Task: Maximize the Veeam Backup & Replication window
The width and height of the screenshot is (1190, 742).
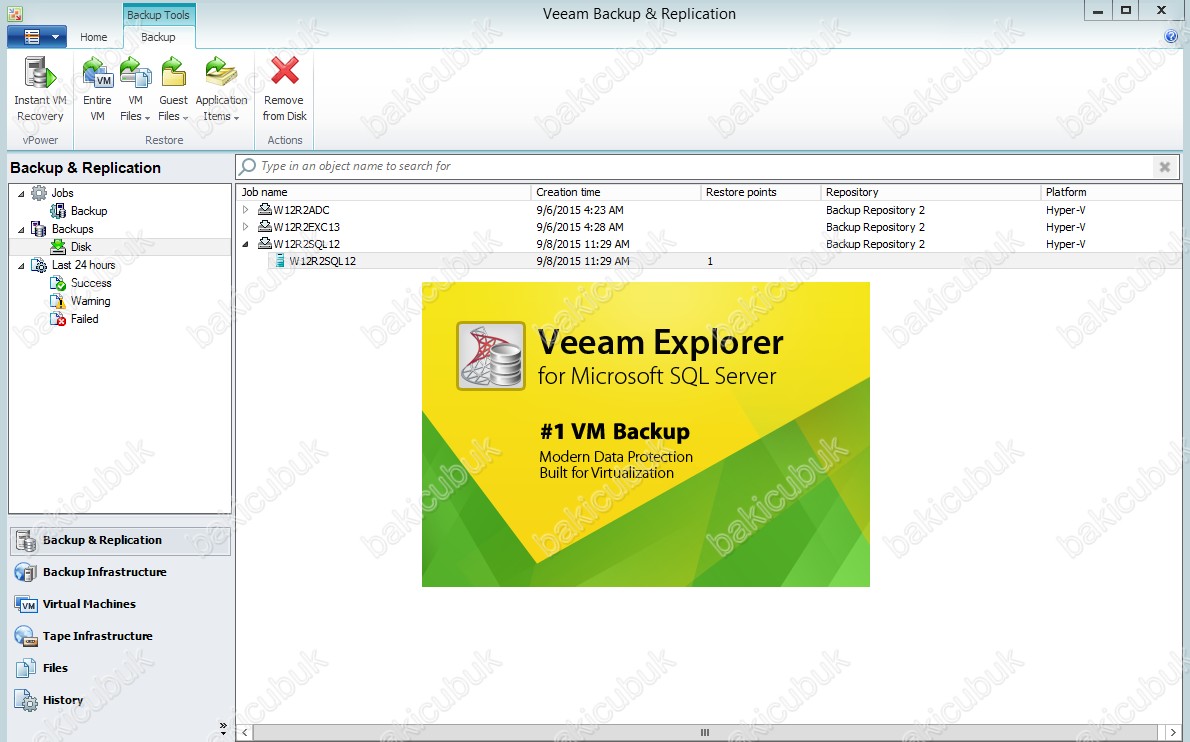Action: coord(1126,11)
